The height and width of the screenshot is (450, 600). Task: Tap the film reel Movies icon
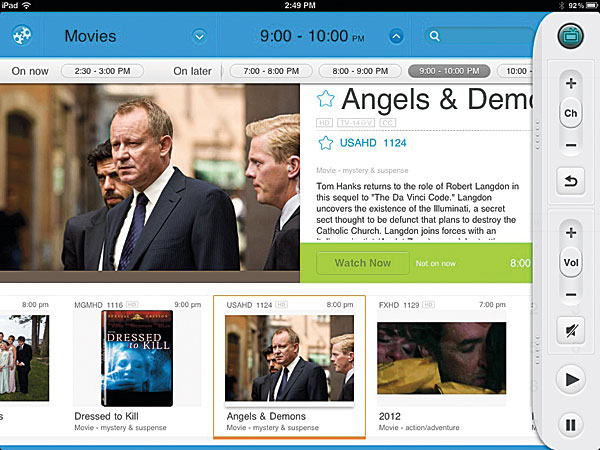[22, 36]
